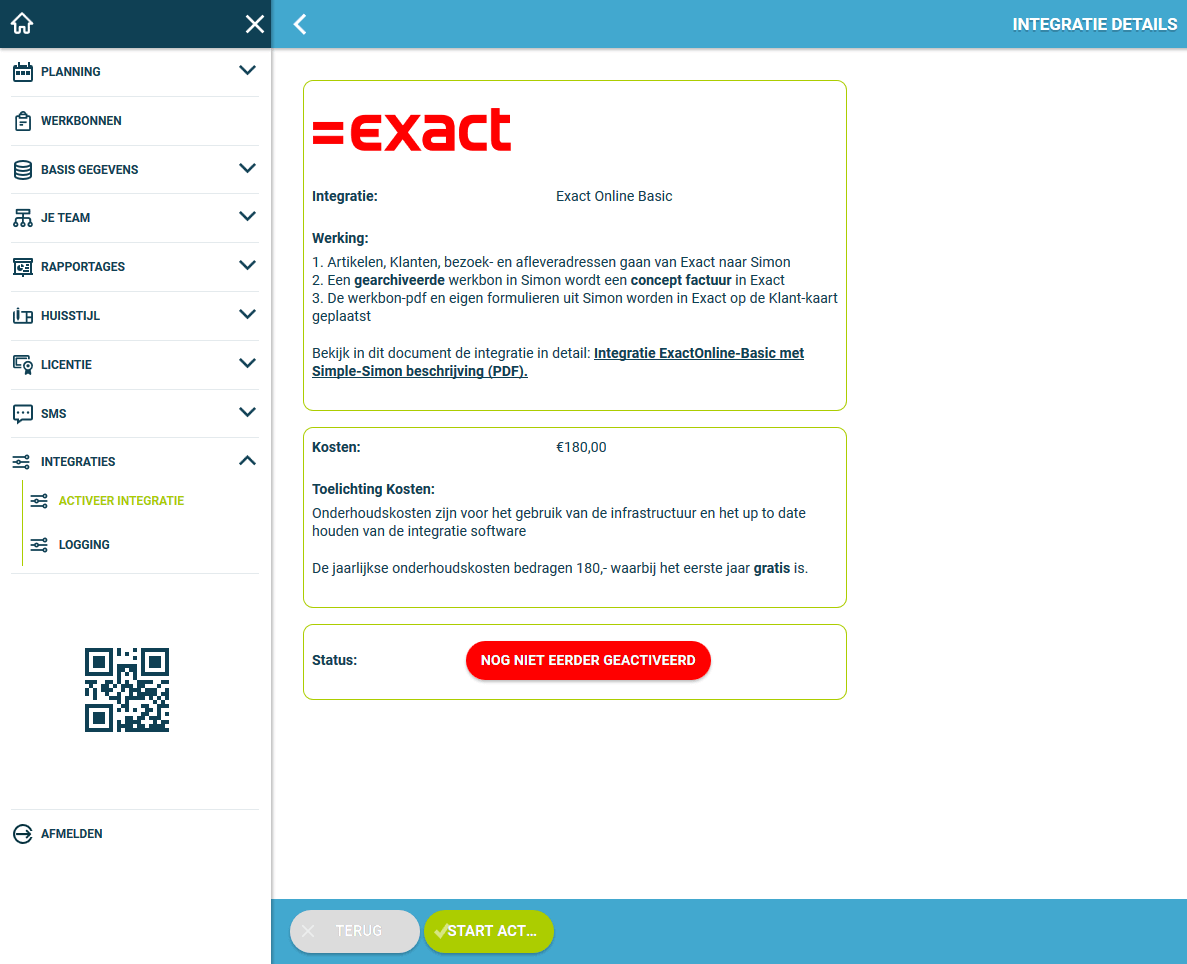Open the Huisstijl menu item
The image size is (1187, 964).
135,316
